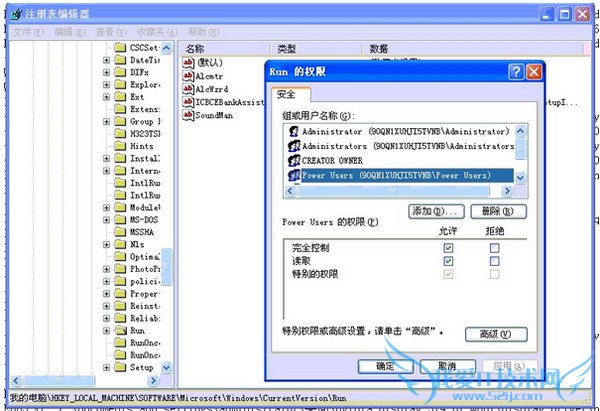The width and height of the screenshot is (600, 411).
Task: Expand the Nls tree node
Action: [106, 245]
